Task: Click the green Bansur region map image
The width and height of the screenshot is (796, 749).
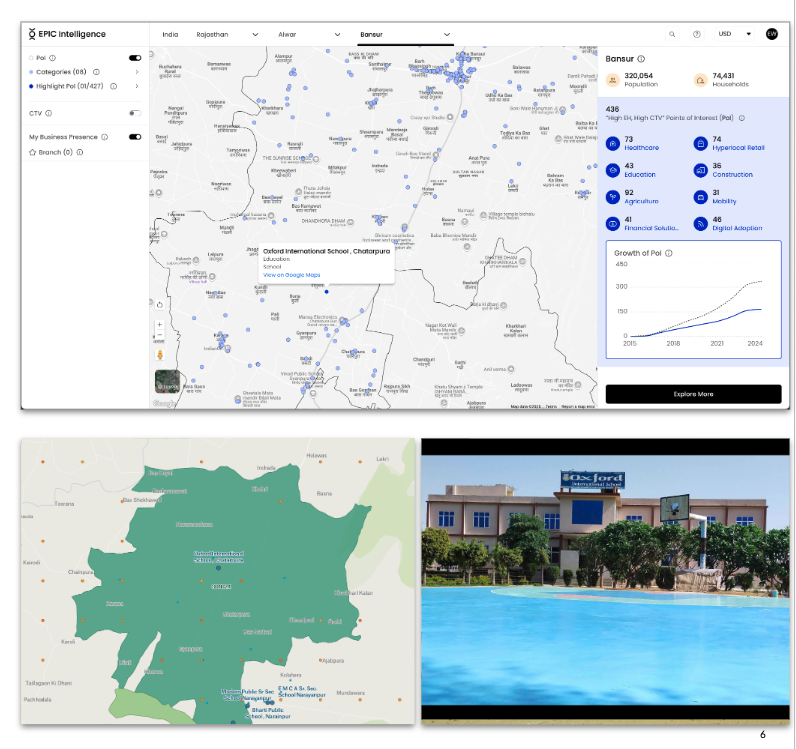Action: pyautogui.click(x=218, y=581)
